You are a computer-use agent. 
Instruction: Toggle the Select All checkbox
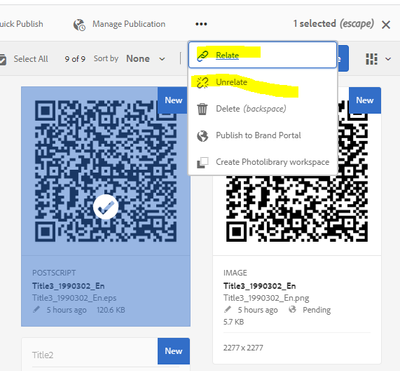click(3, 59)
